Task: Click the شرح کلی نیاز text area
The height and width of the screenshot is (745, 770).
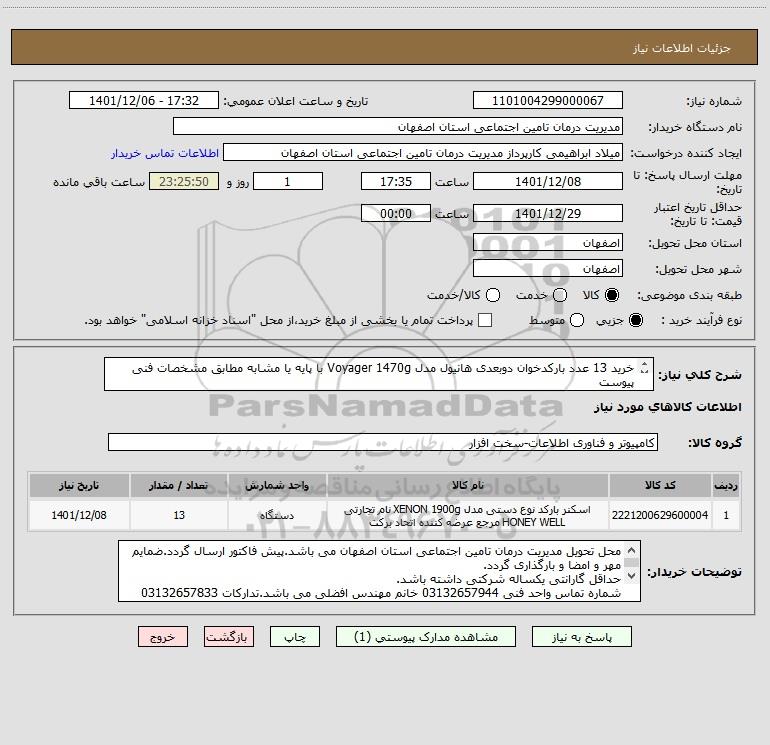Action: coord(379,374)
